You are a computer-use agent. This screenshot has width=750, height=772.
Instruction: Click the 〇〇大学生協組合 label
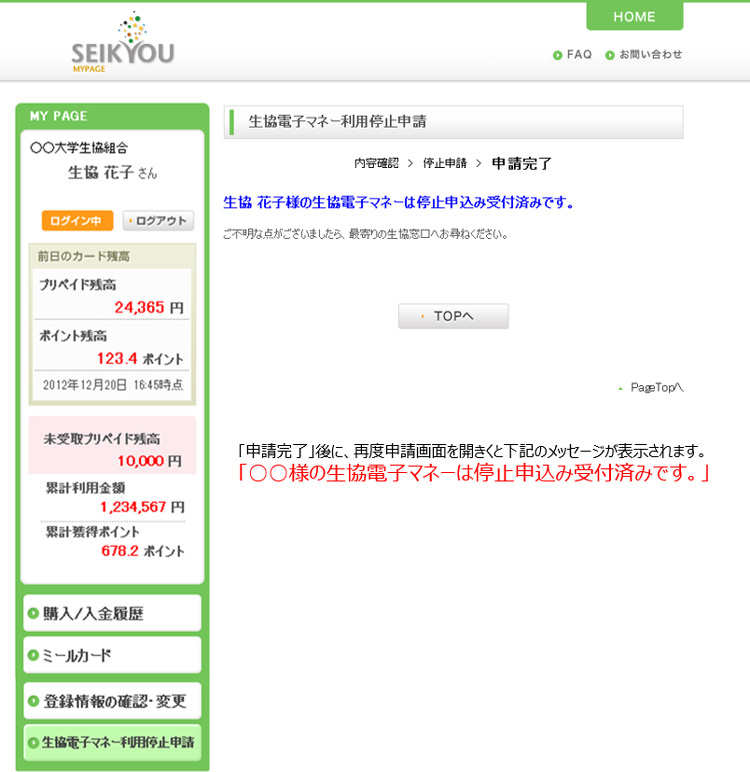[x=79, y=148]
